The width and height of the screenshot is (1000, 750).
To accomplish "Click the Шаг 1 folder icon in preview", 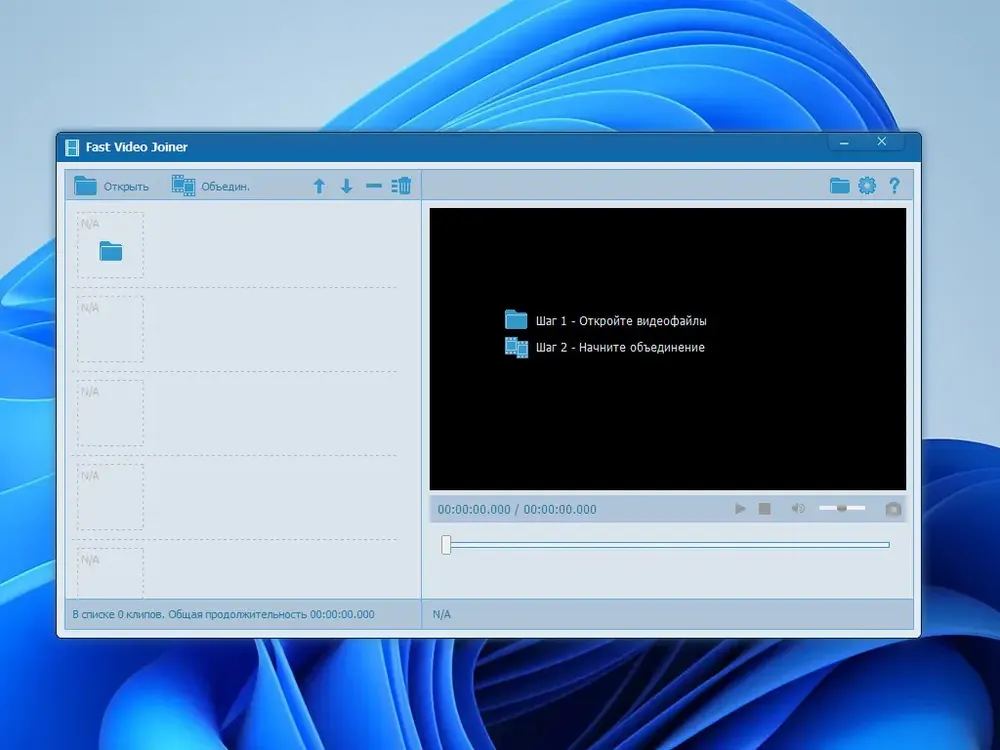I will pyautogui.click(x=516, y=320).
